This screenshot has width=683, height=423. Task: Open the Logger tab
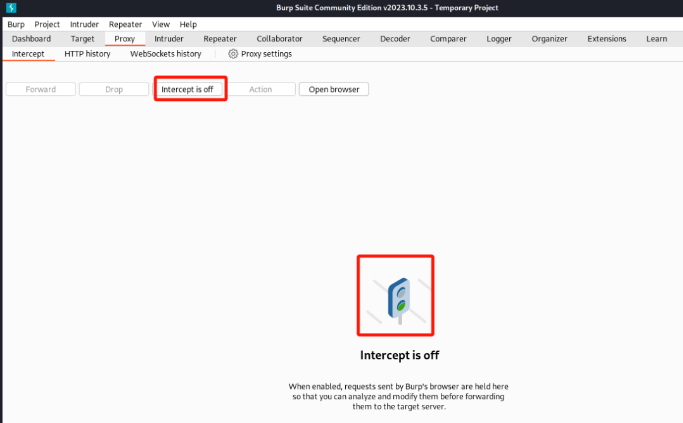499,39
